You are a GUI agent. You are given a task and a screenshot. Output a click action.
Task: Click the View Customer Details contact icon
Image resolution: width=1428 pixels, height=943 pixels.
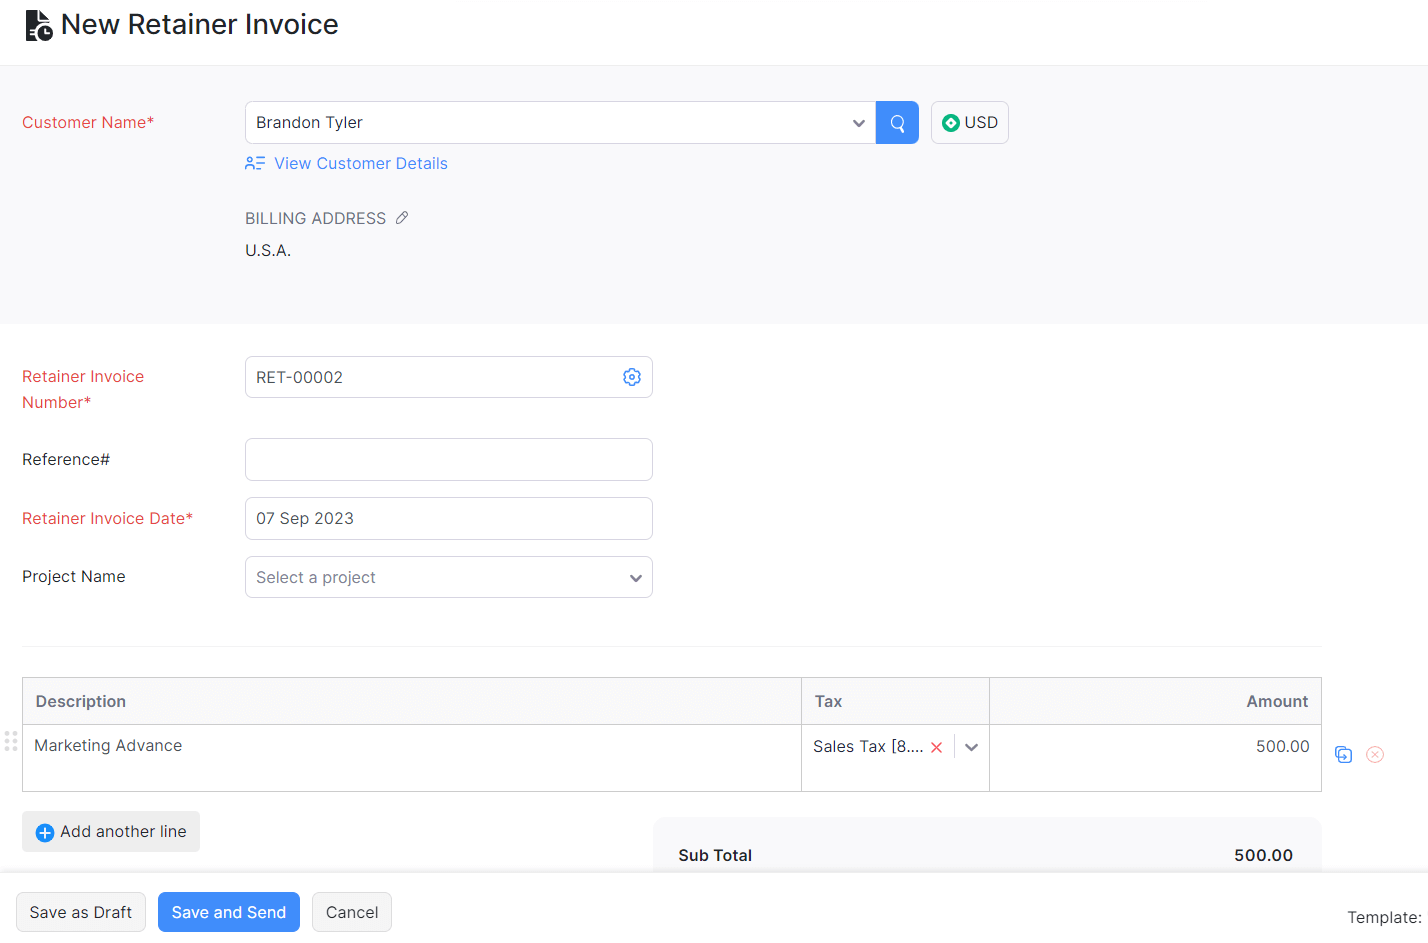pyautogui.click(x=254, y=162)
